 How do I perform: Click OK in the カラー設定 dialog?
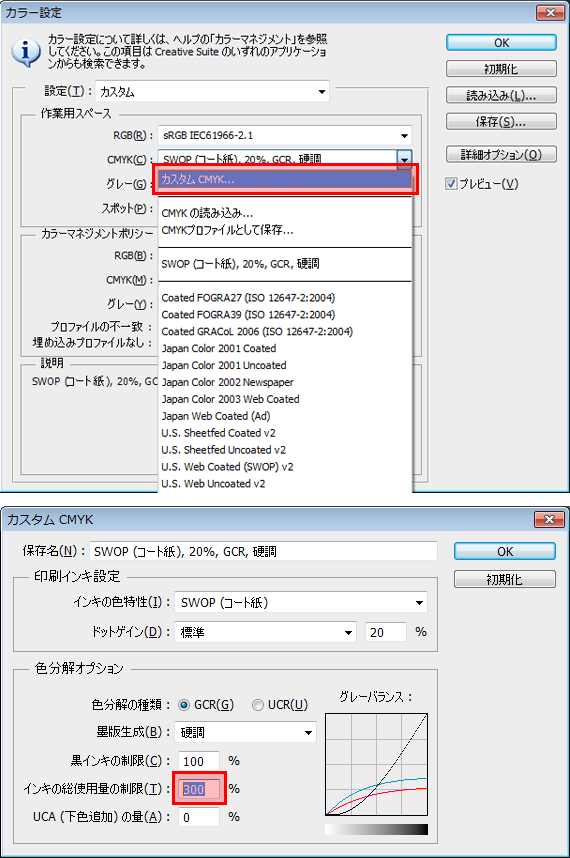point(502,43)
